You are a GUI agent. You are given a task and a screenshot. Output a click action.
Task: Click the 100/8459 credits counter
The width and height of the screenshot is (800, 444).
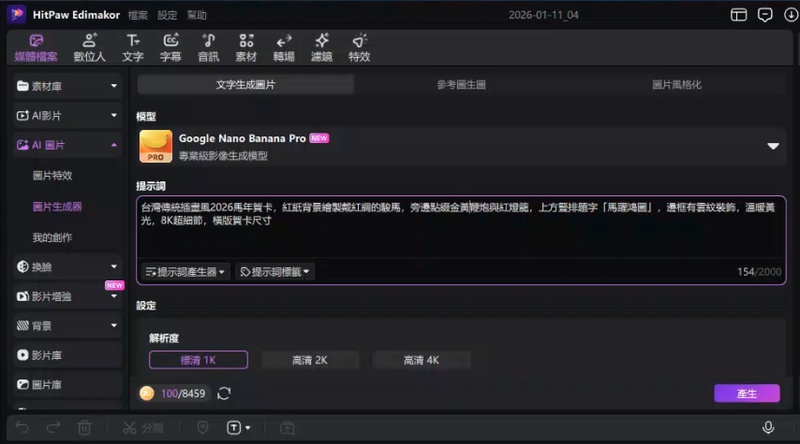pyautogui.click(x=183, y=393)
